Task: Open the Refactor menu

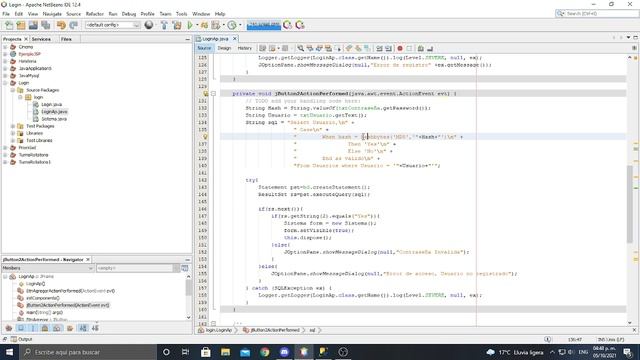Action: coord(95,14)
